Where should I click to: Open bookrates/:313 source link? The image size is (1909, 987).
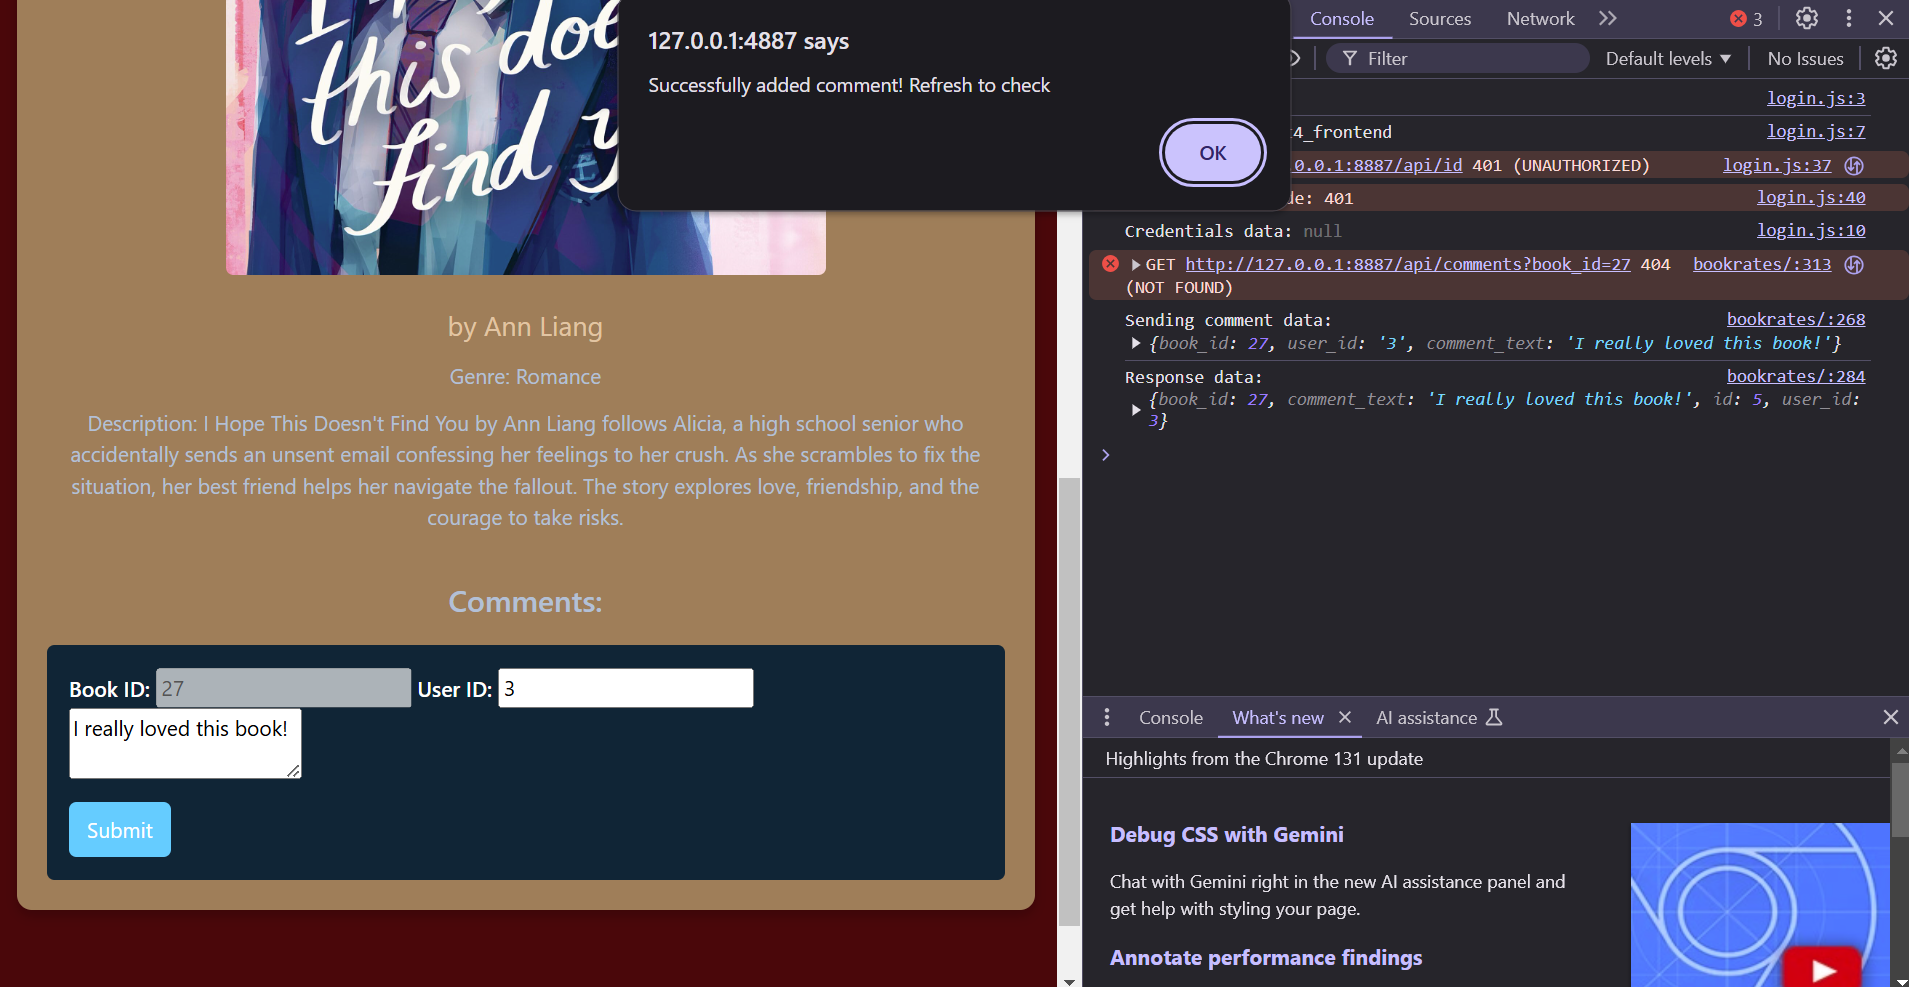pos(1761,264)
